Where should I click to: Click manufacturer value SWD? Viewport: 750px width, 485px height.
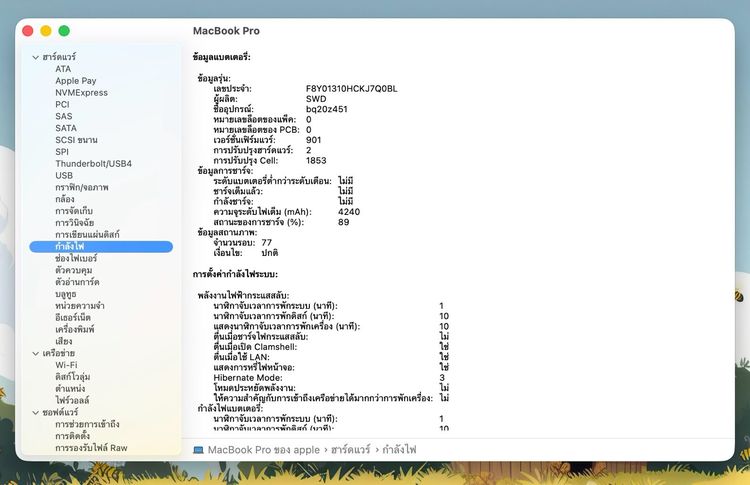point(316,99)
